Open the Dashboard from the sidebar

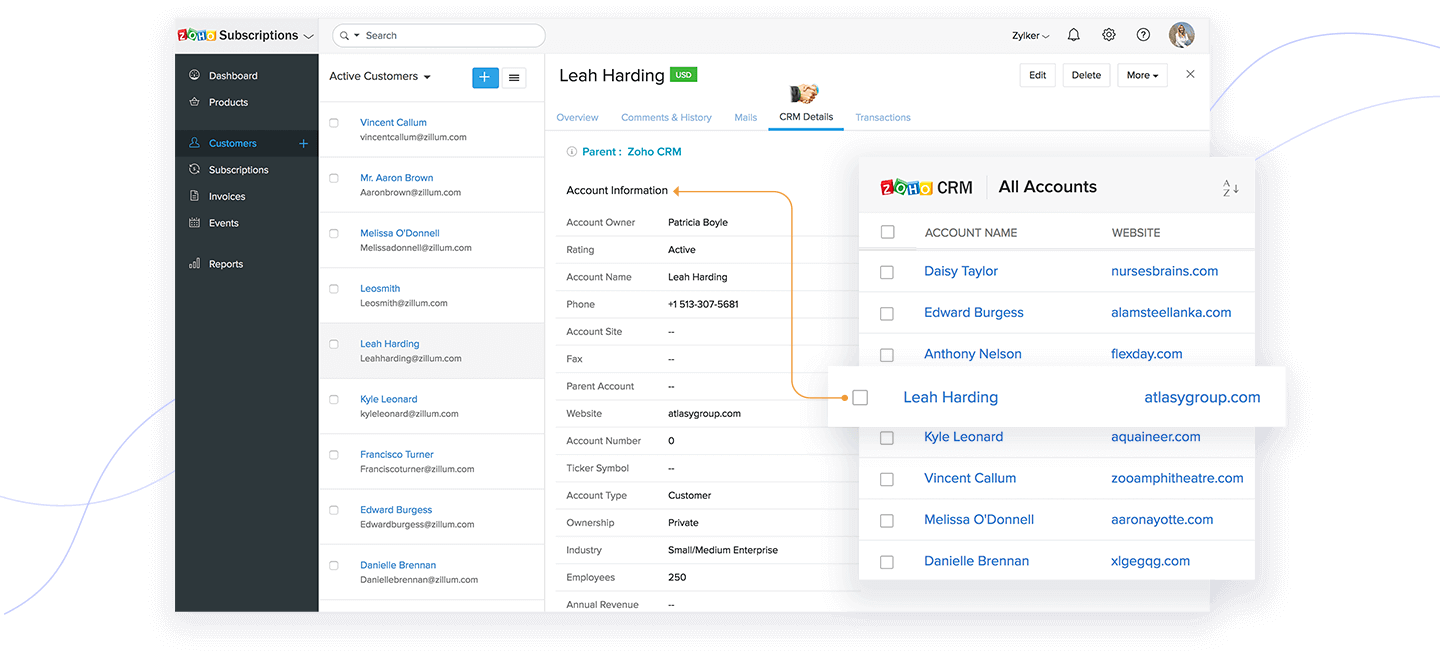232,75
